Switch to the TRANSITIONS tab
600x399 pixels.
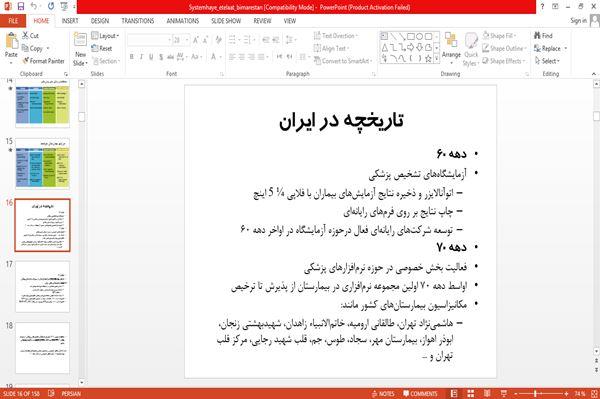click(x=138, y=21)
